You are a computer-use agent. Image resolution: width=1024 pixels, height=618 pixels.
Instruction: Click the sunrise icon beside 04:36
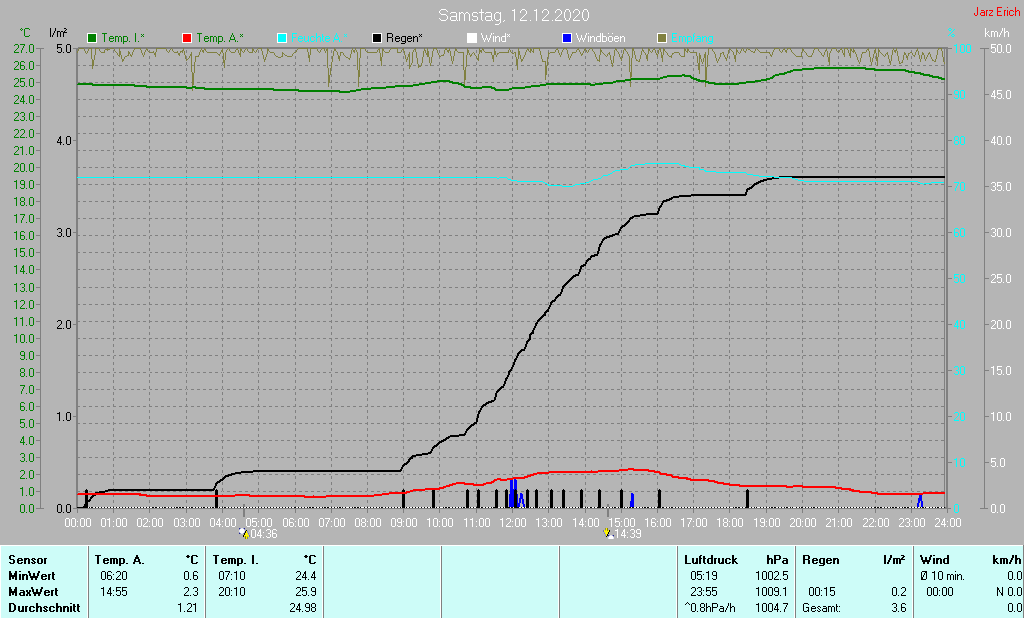244,533
